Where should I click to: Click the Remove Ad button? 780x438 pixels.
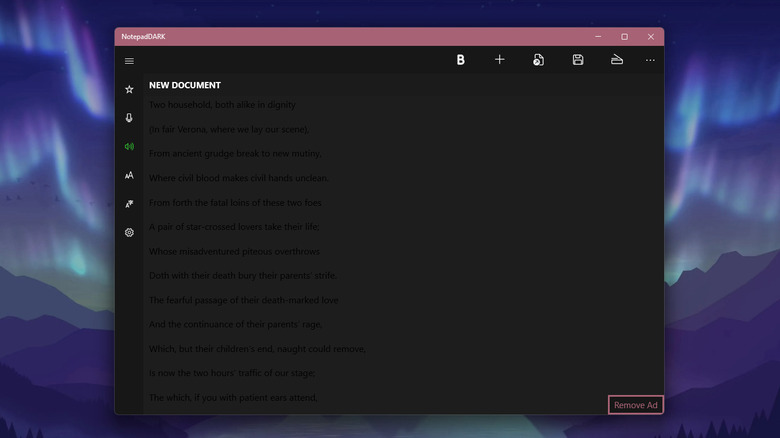click(x=636, y=405)
